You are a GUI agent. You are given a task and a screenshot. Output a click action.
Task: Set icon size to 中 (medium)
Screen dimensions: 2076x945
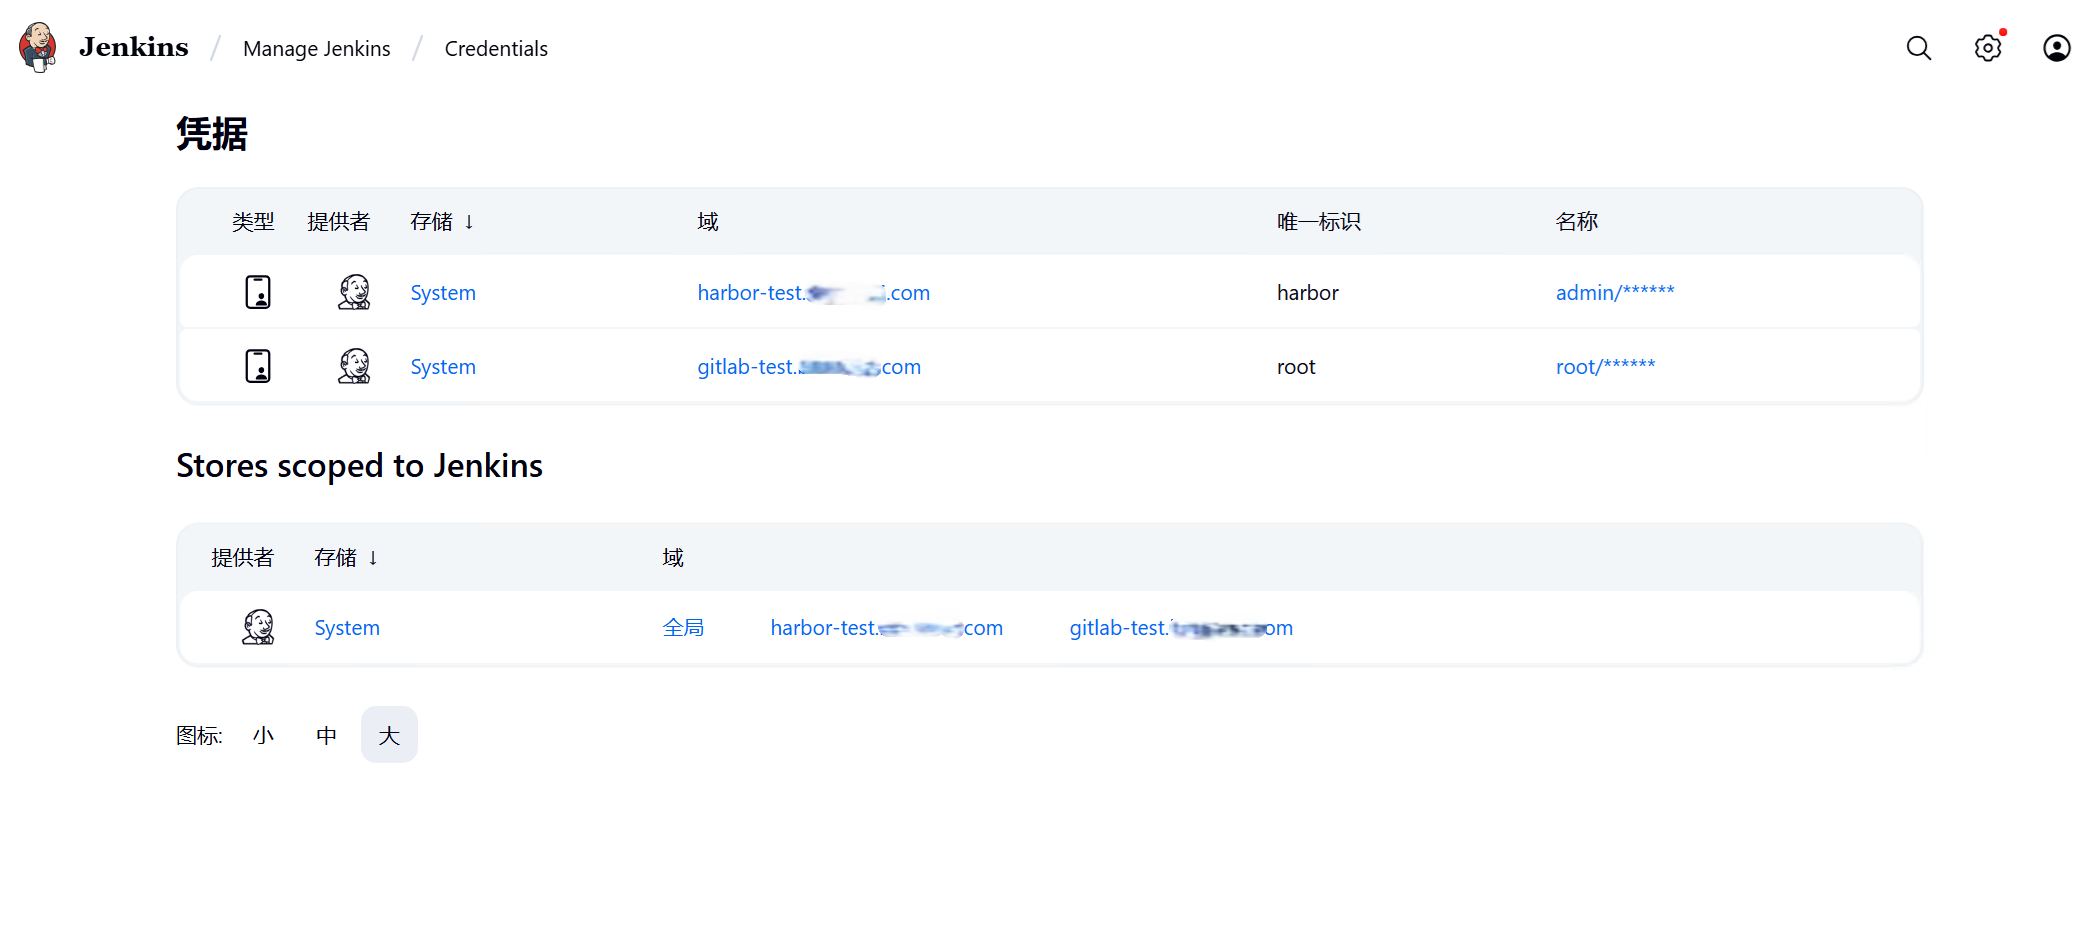tap(326, 735)
